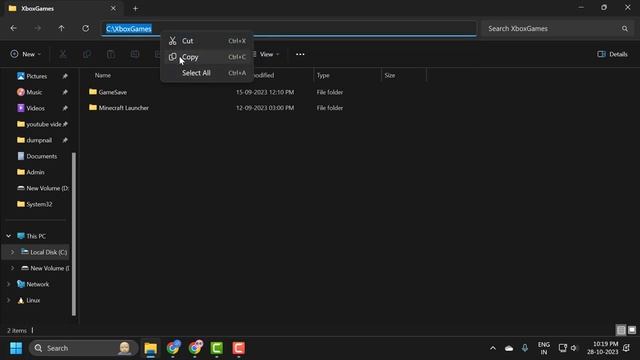Click the Paste toolbar icon
Image resolution: width=640 pixels, height=360 pixels.
111,54
